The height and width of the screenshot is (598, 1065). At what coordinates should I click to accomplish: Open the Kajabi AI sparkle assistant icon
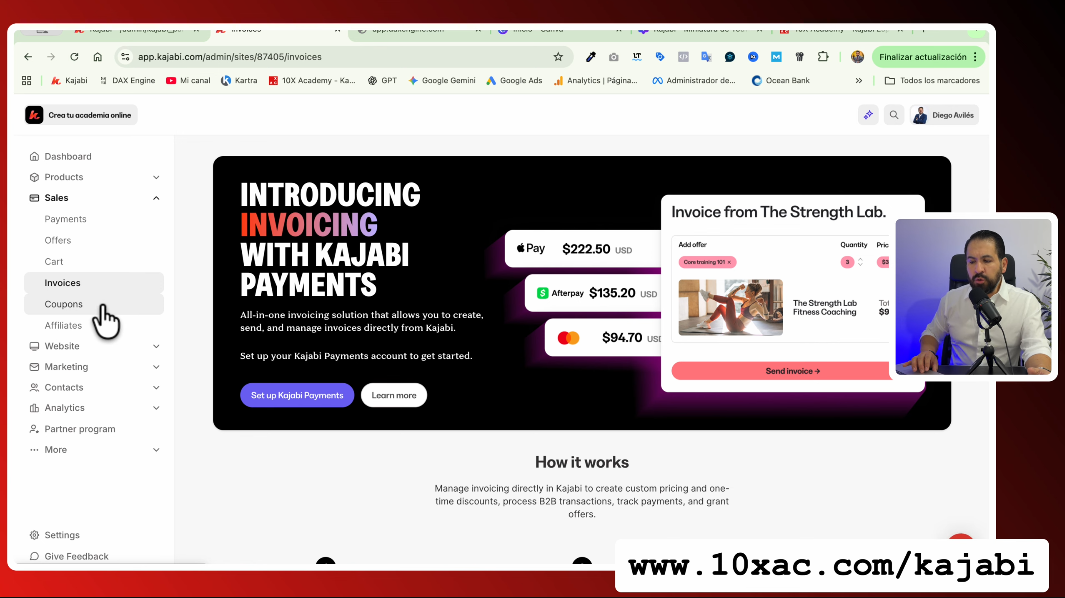click(x=868, y=115)
